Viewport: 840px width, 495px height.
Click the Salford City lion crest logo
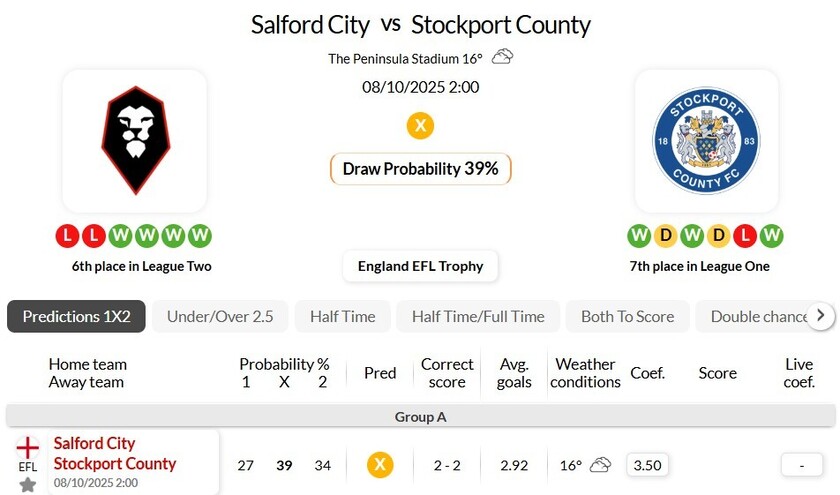(134, 140)
